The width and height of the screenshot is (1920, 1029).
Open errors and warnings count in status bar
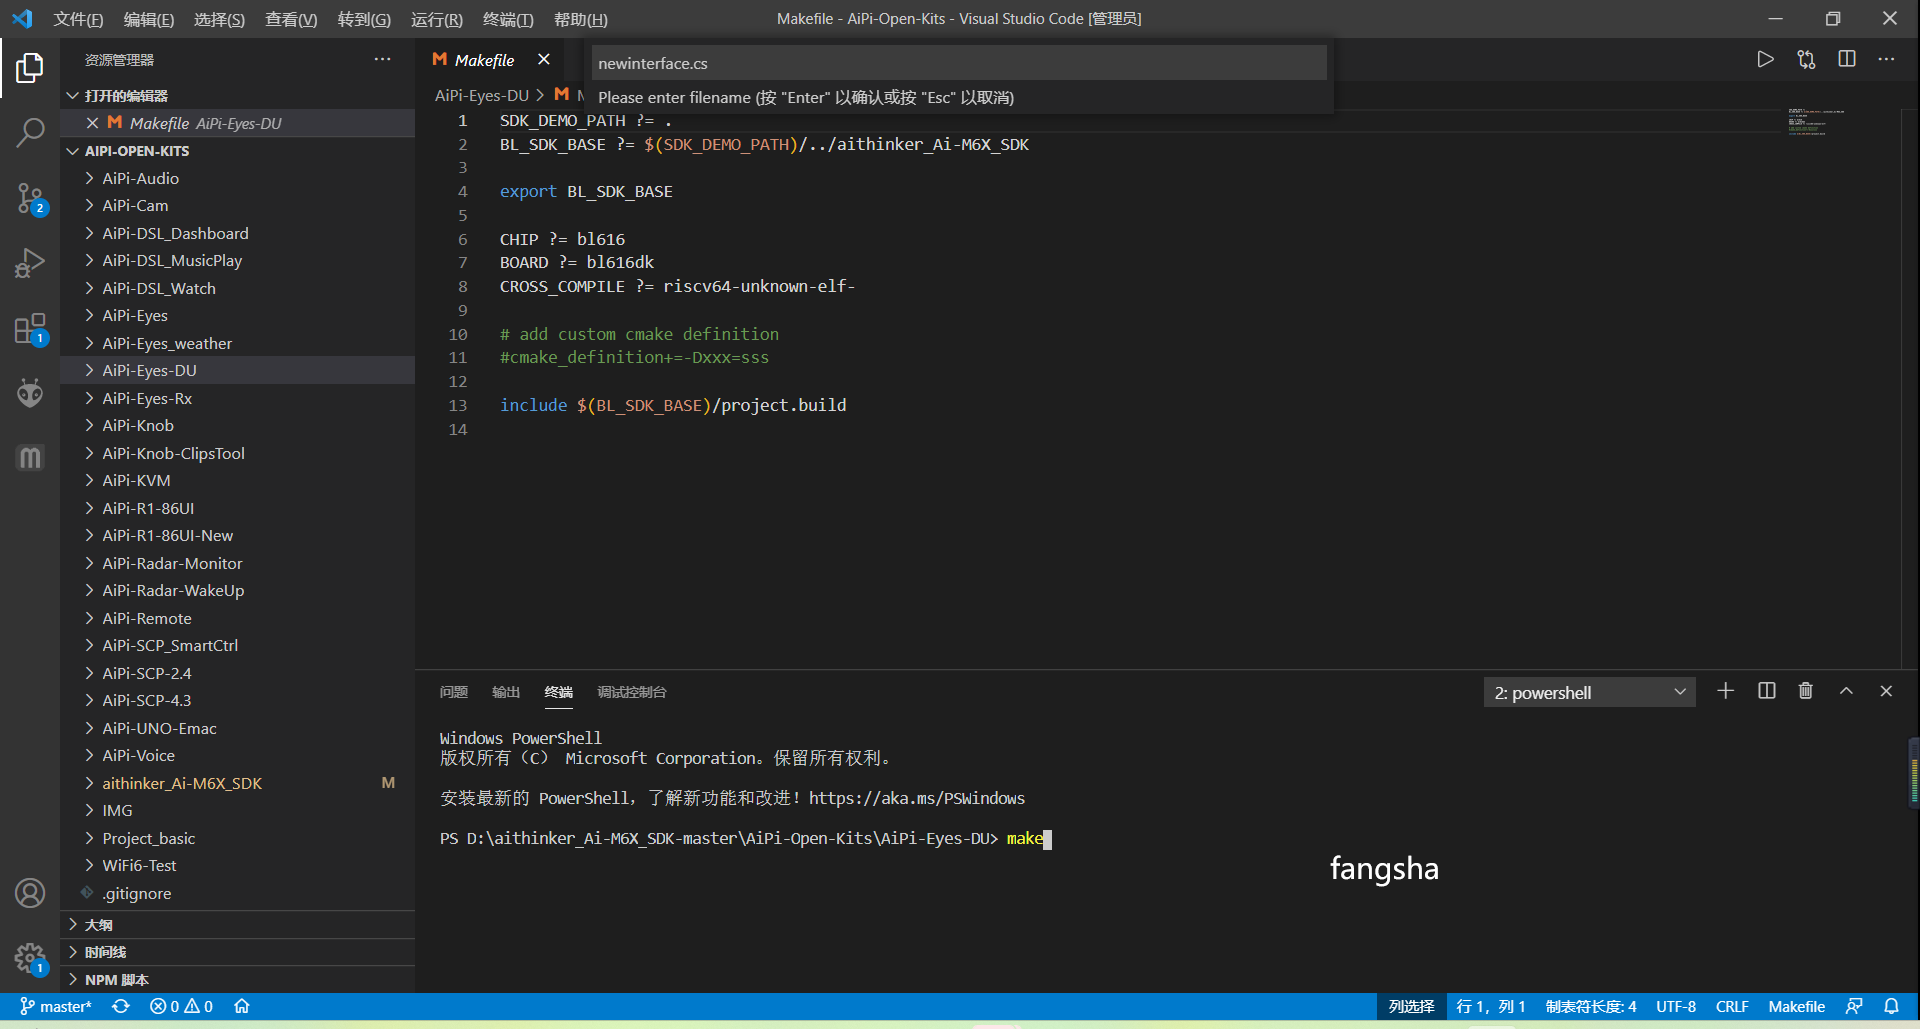click(181, 1006)
